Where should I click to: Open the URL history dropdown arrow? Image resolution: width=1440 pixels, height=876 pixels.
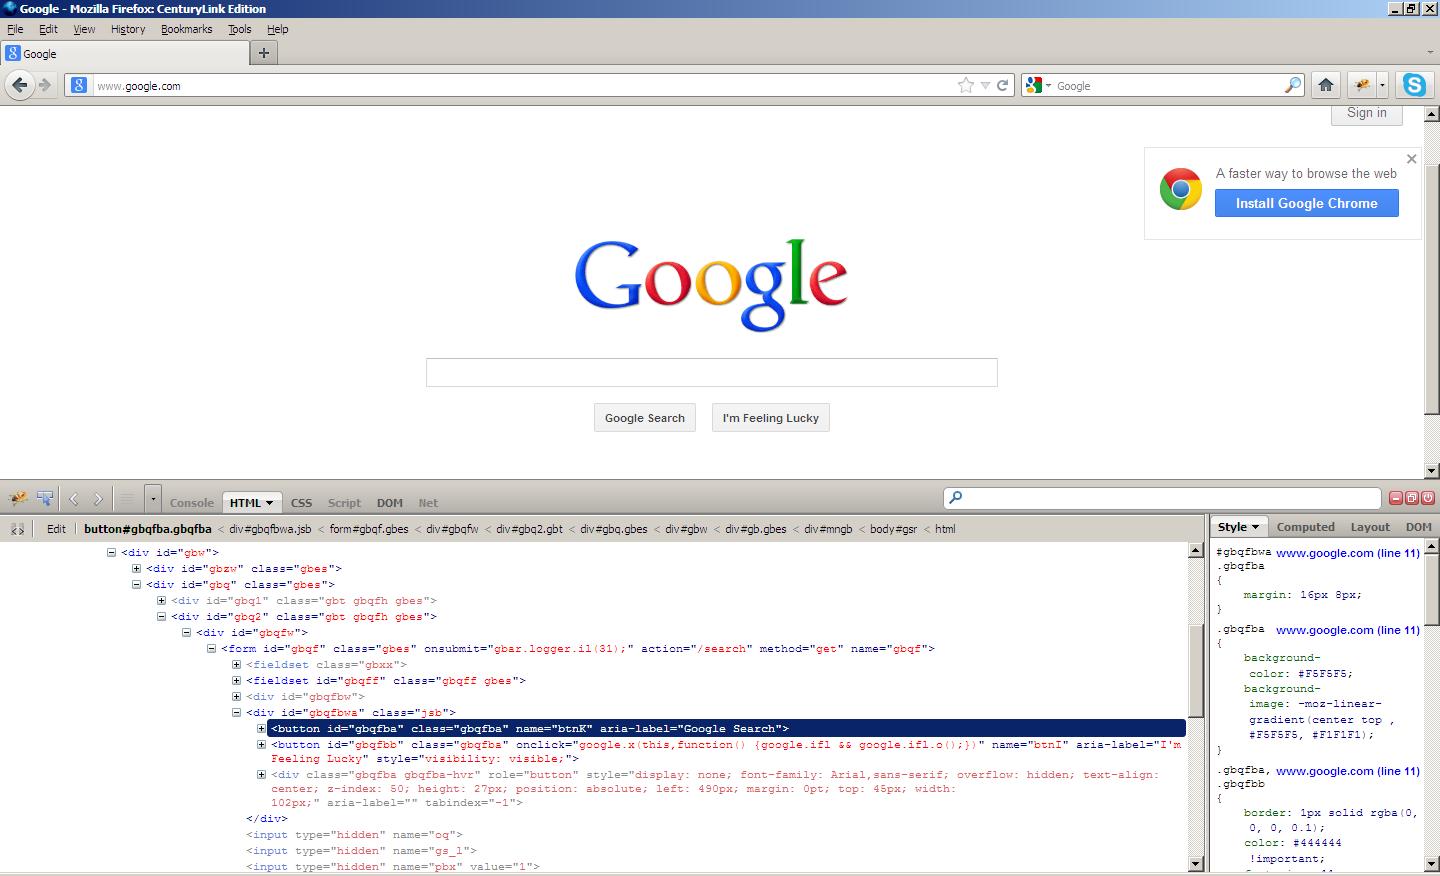(985, 85)
